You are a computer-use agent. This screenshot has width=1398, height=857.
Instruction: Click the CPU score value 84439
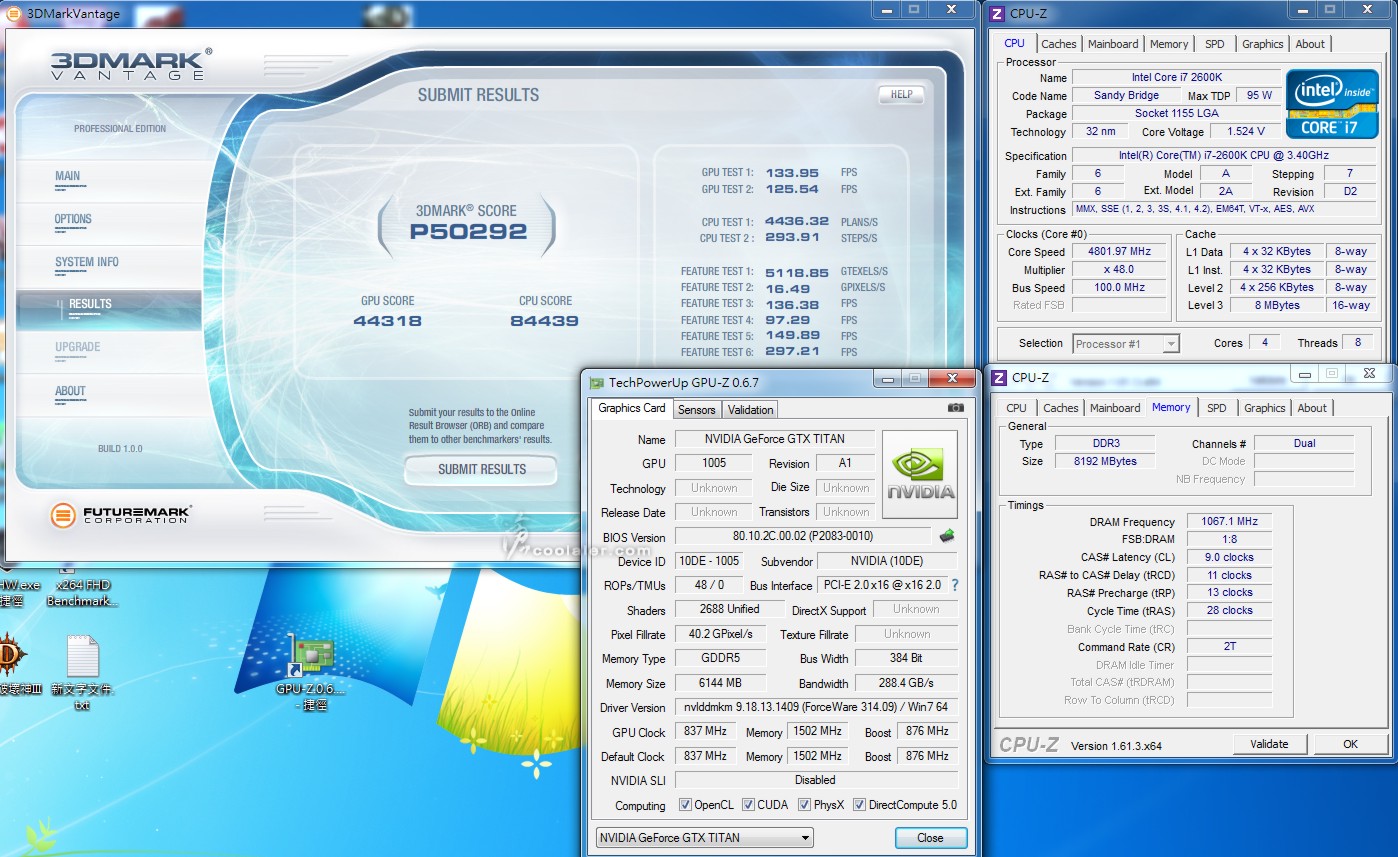click(x=545, y=321)
